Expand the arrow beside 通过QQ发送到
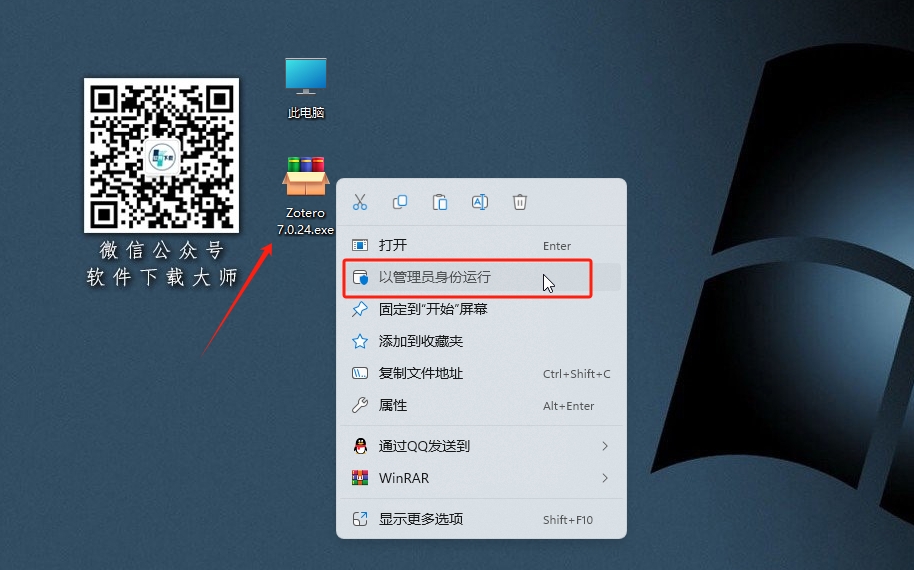This screenshot has height=570, width=914. click(x=605, y=446)
